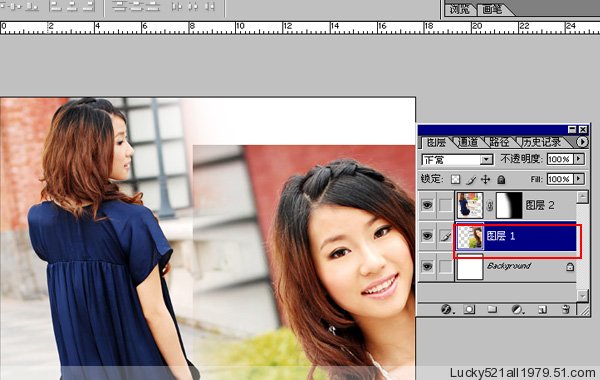Distribute bottom edges in options bar
Screen dimensions: 600x380
click(153, 6)
